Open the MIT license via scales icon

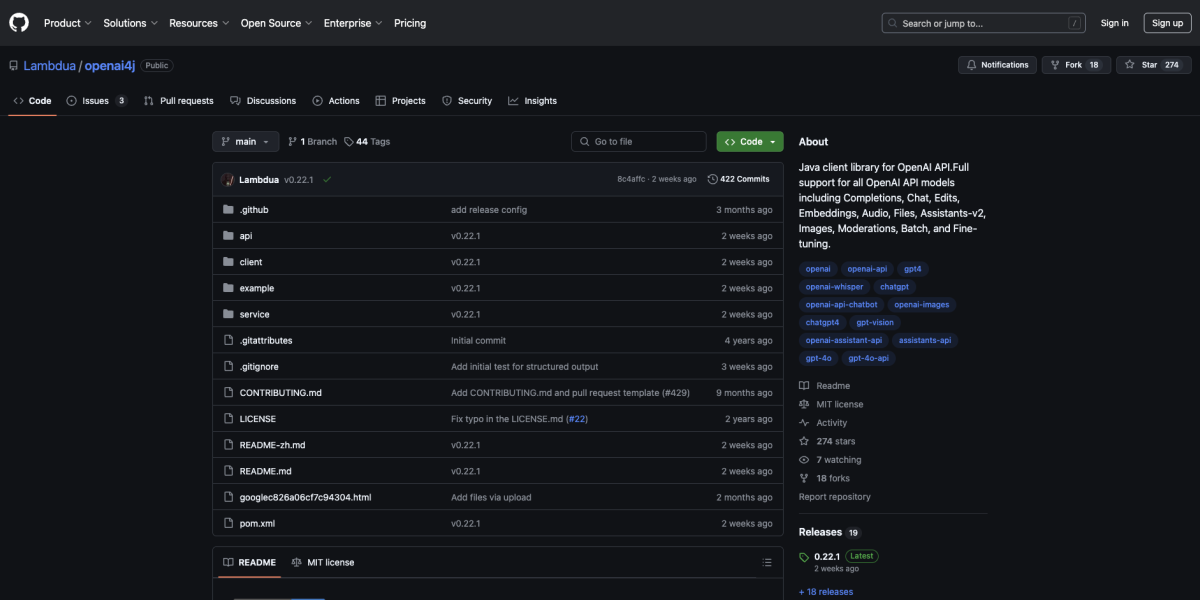(x=805, y=403)
